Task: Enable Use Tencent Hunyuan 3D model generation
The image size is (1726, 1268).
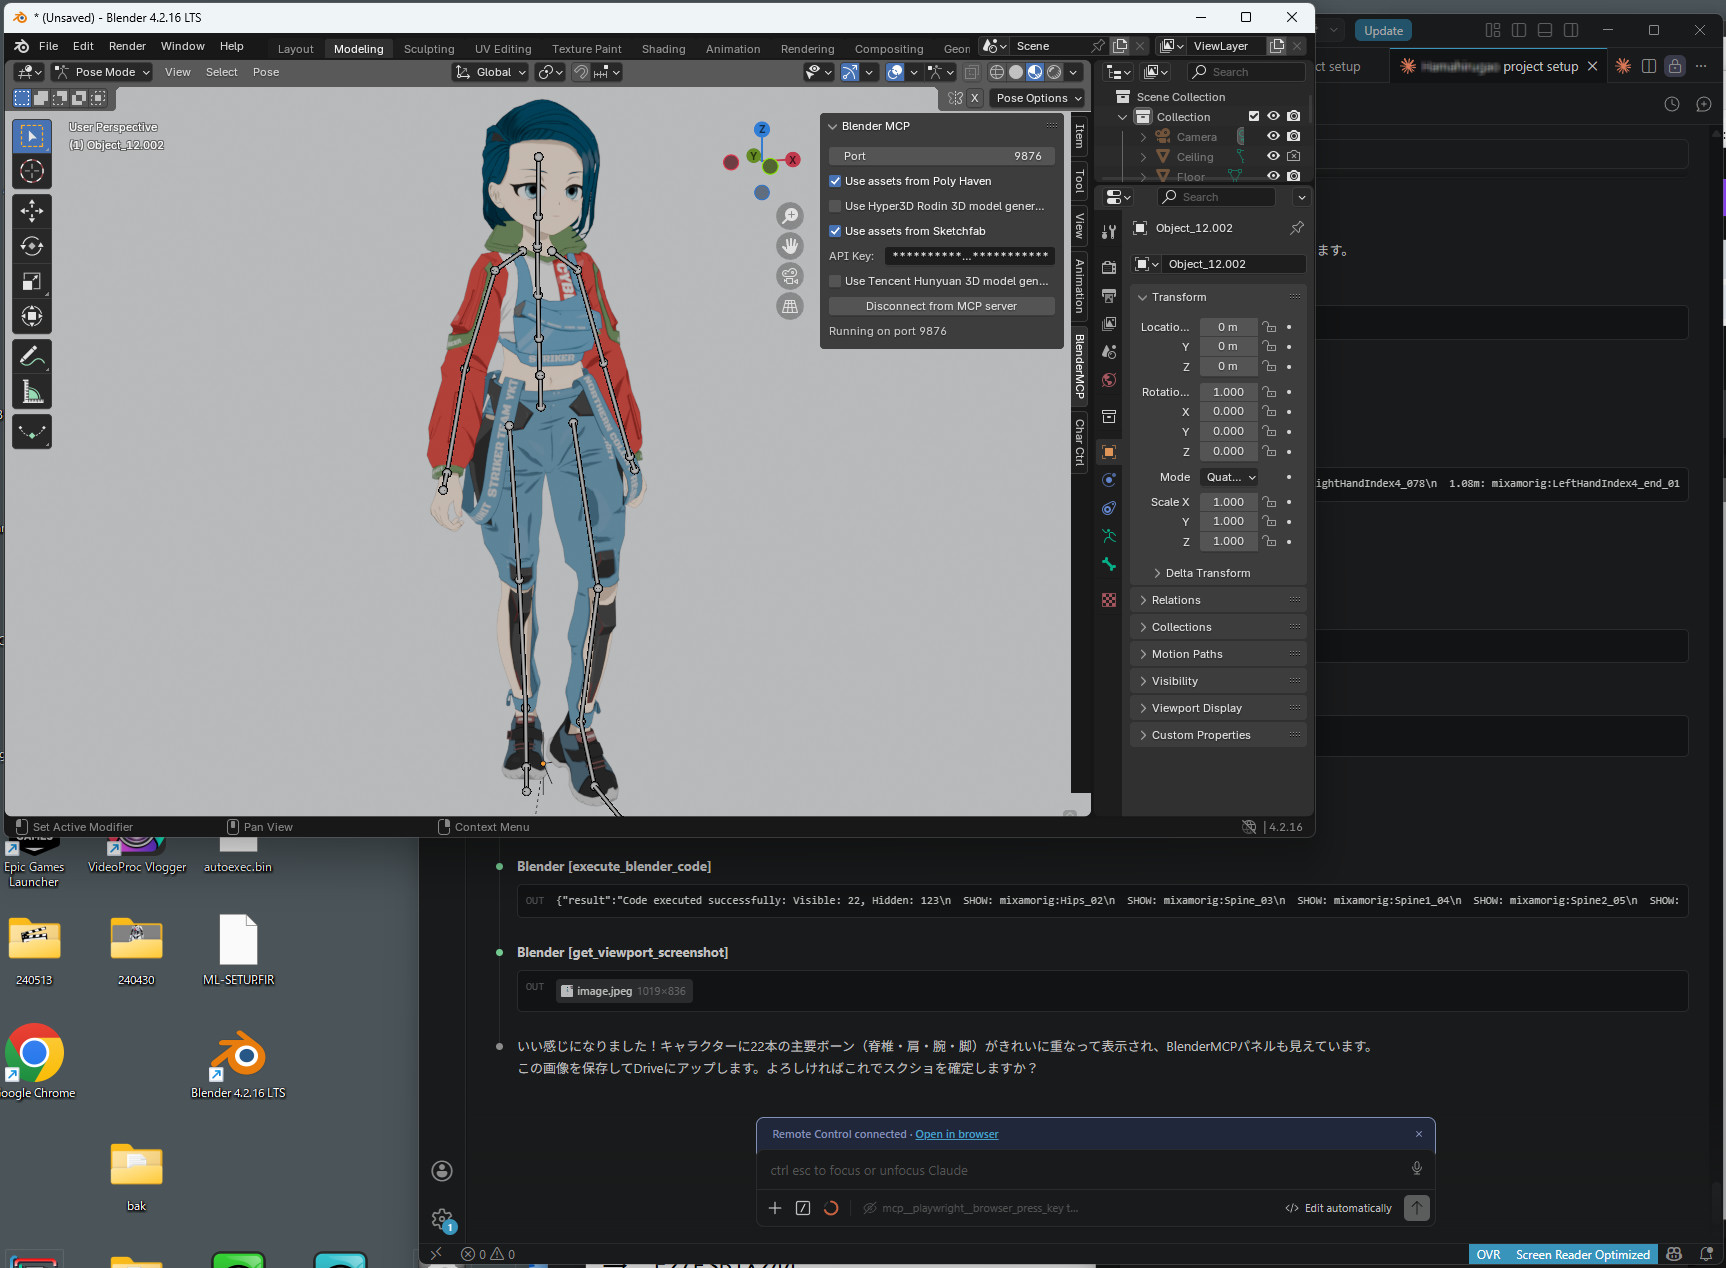Action: [x=835, y=281]
